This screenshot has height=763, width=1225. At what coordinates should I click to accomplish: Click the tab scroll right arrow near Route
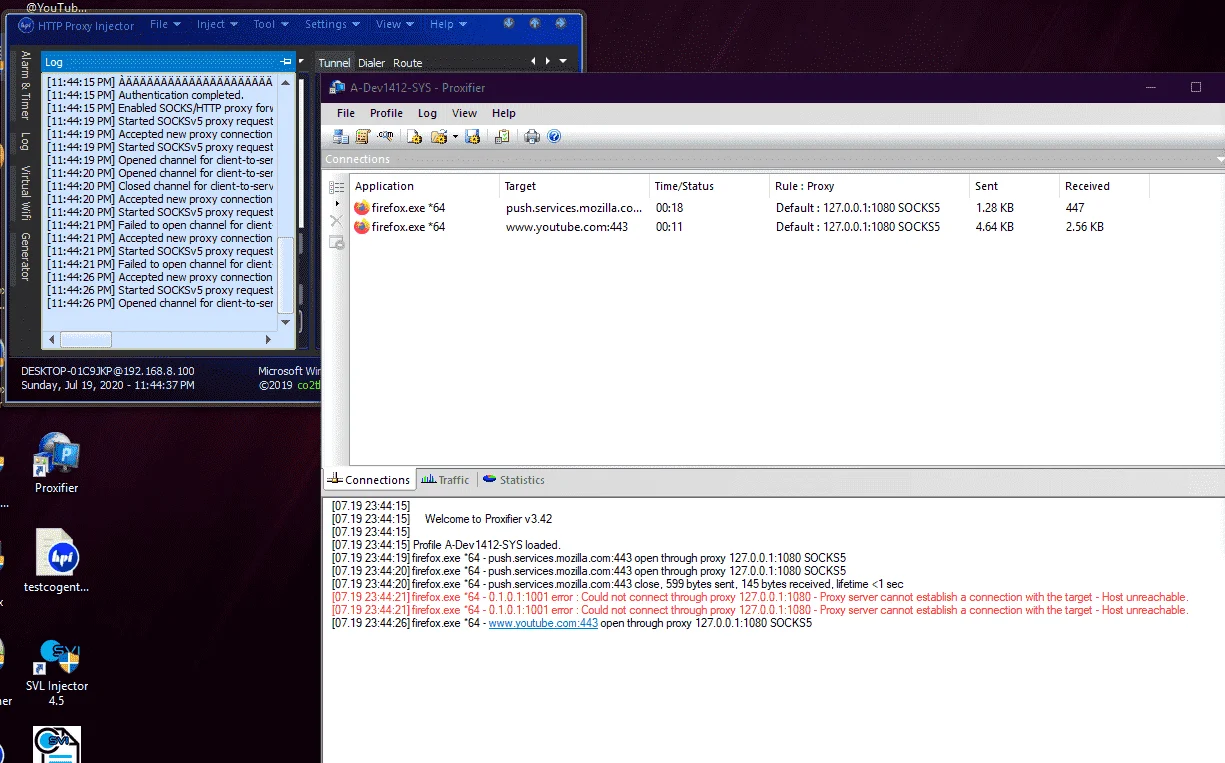[x=547, y=62]
